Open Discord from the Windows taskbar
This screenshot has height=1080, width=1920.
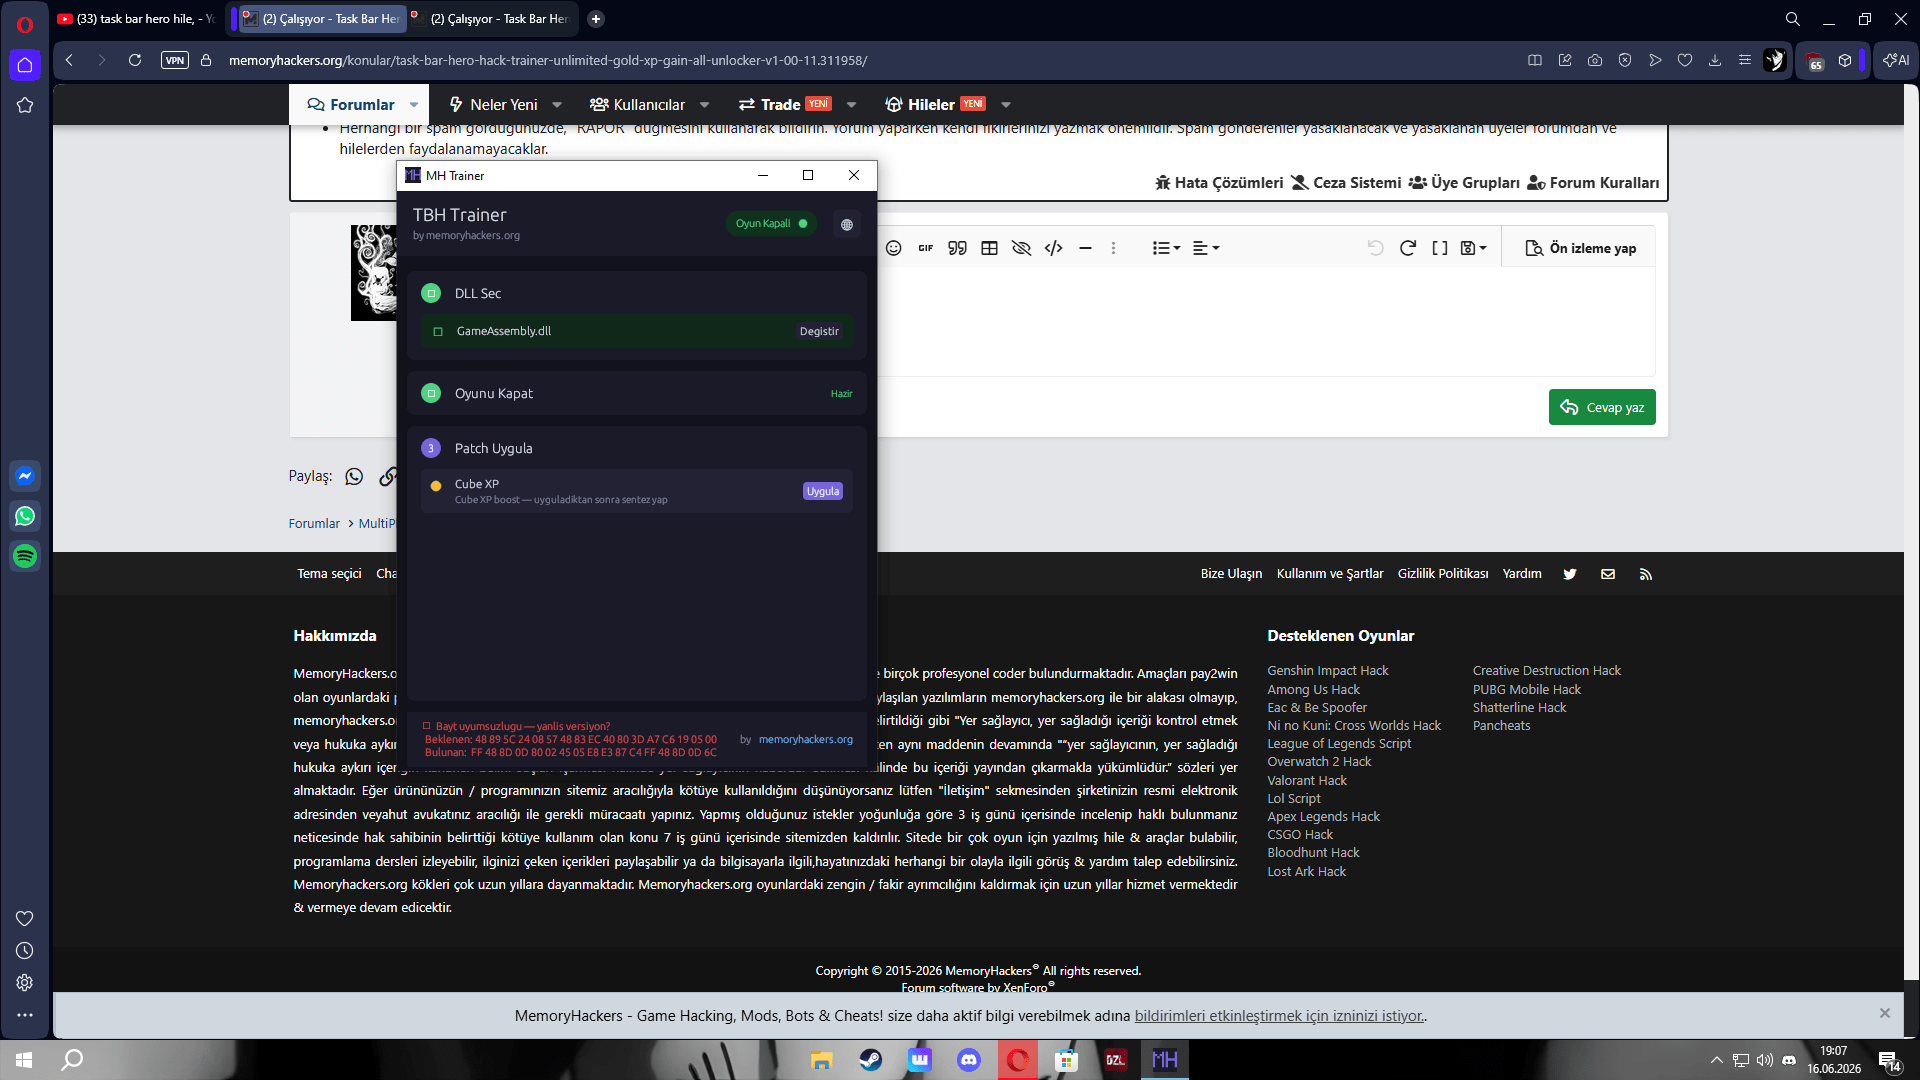969,1060
